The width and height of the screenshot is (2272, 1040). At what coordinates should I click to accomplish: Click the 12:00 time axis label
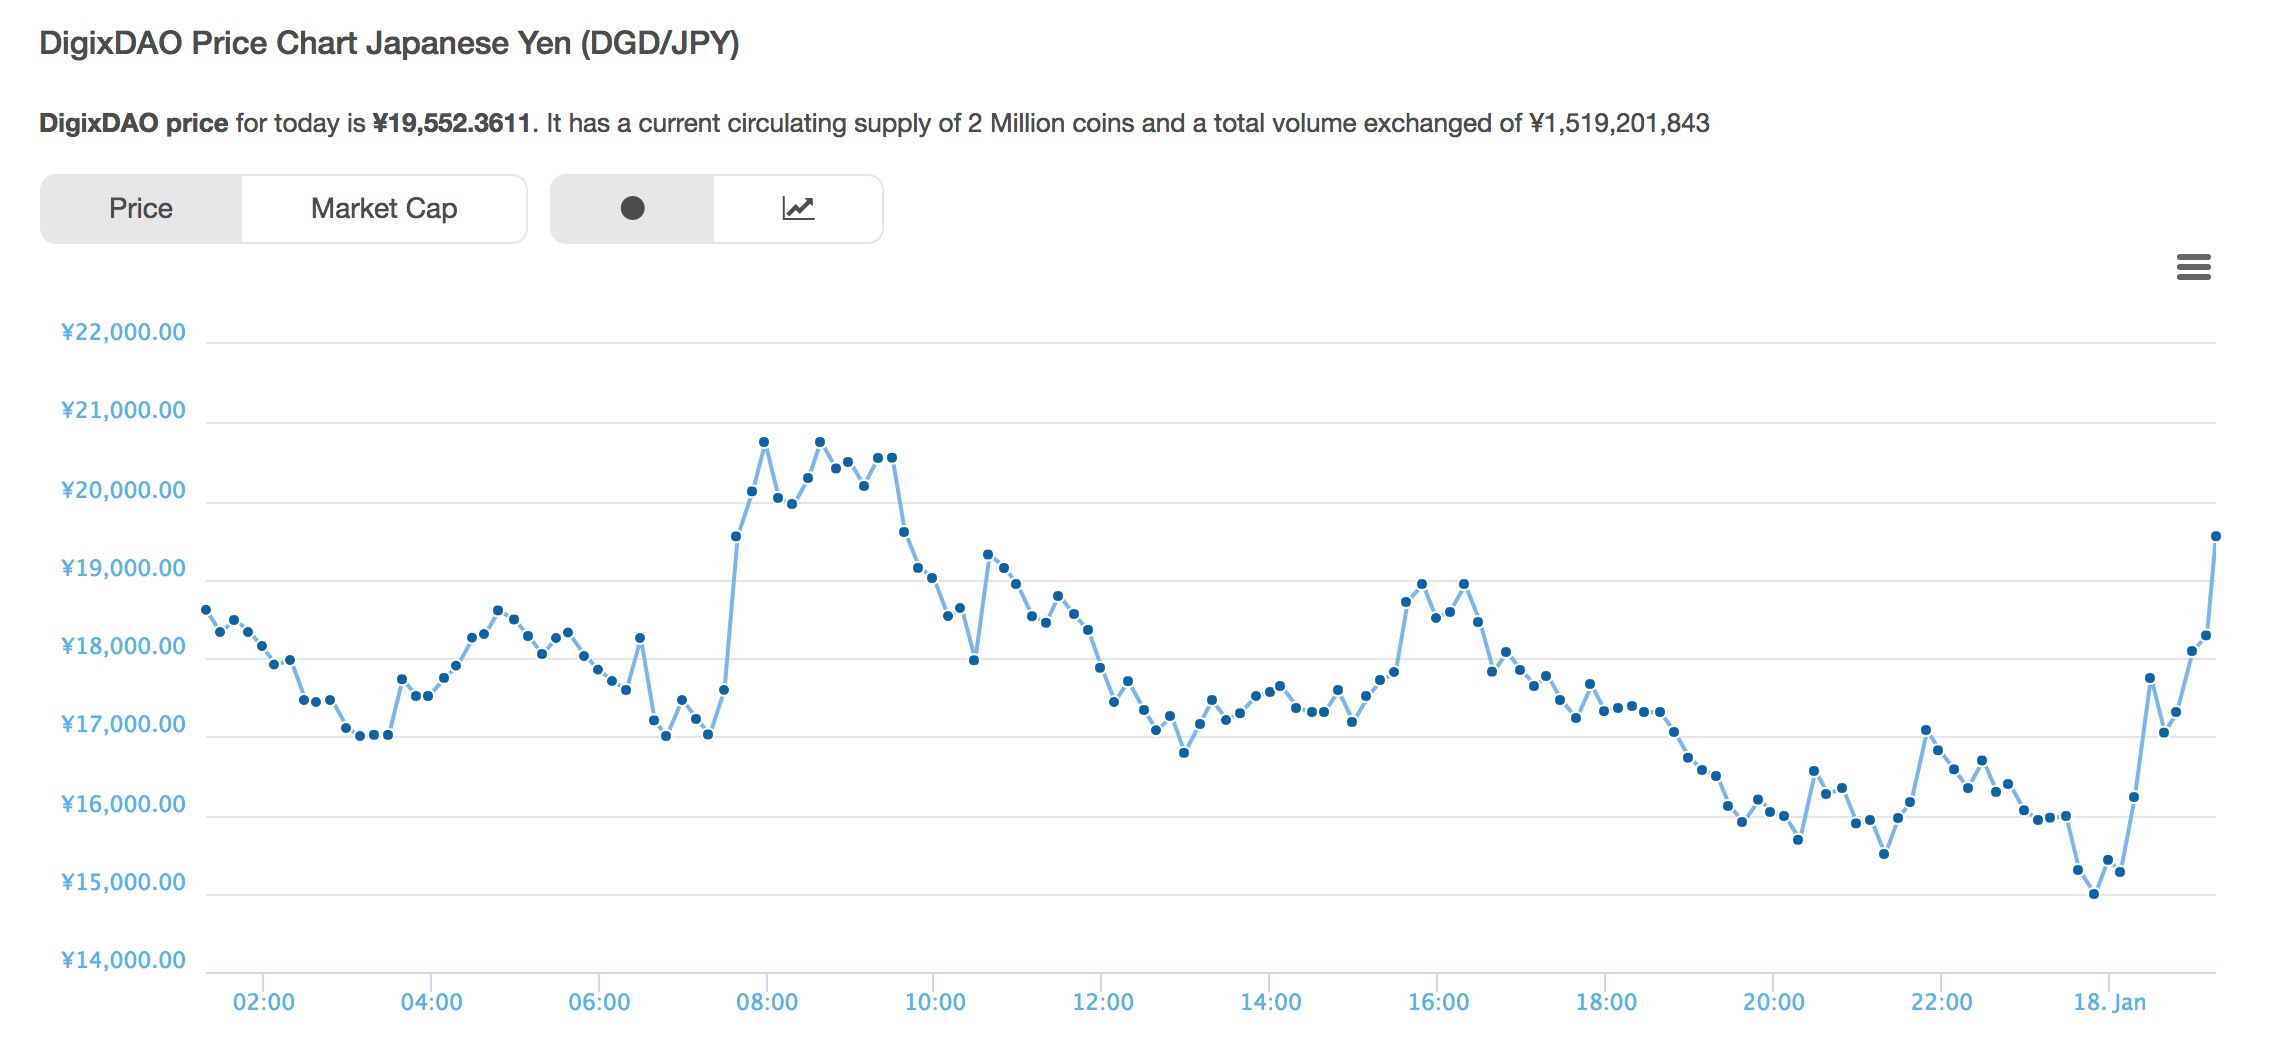1103,1002
